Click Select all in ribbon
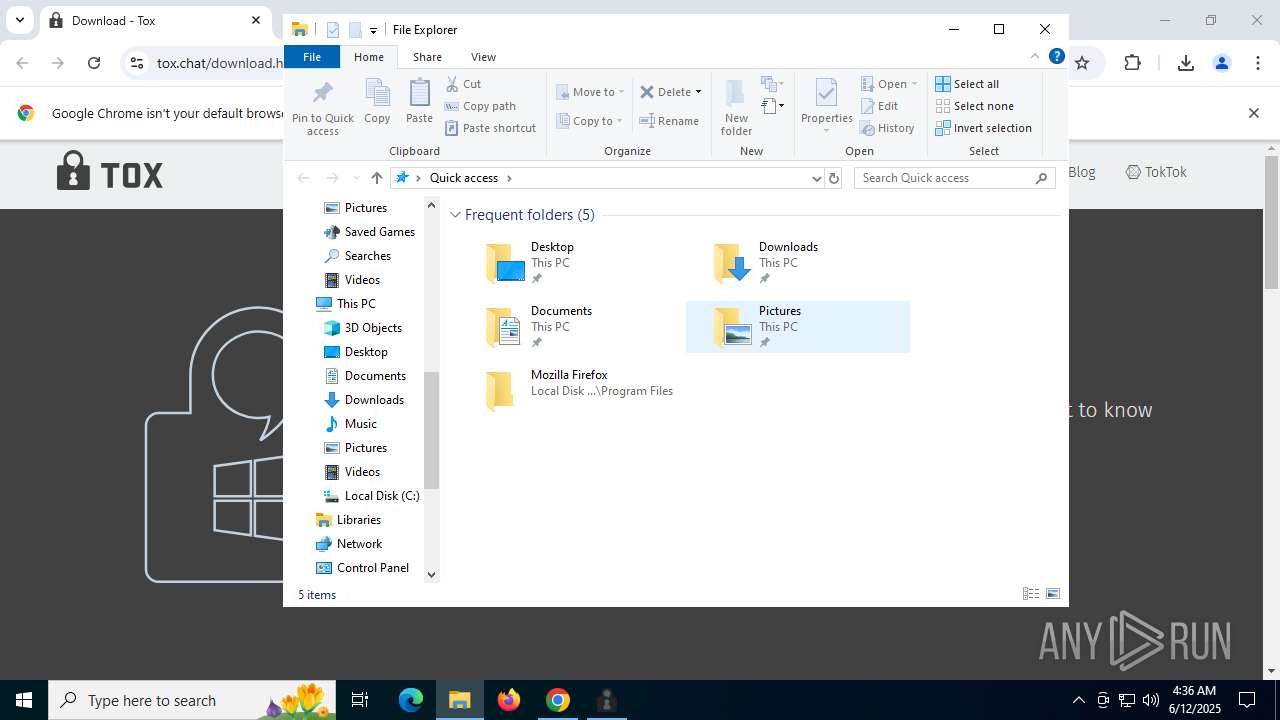This screenshot has height=720, width=1280. coord(967,84)
